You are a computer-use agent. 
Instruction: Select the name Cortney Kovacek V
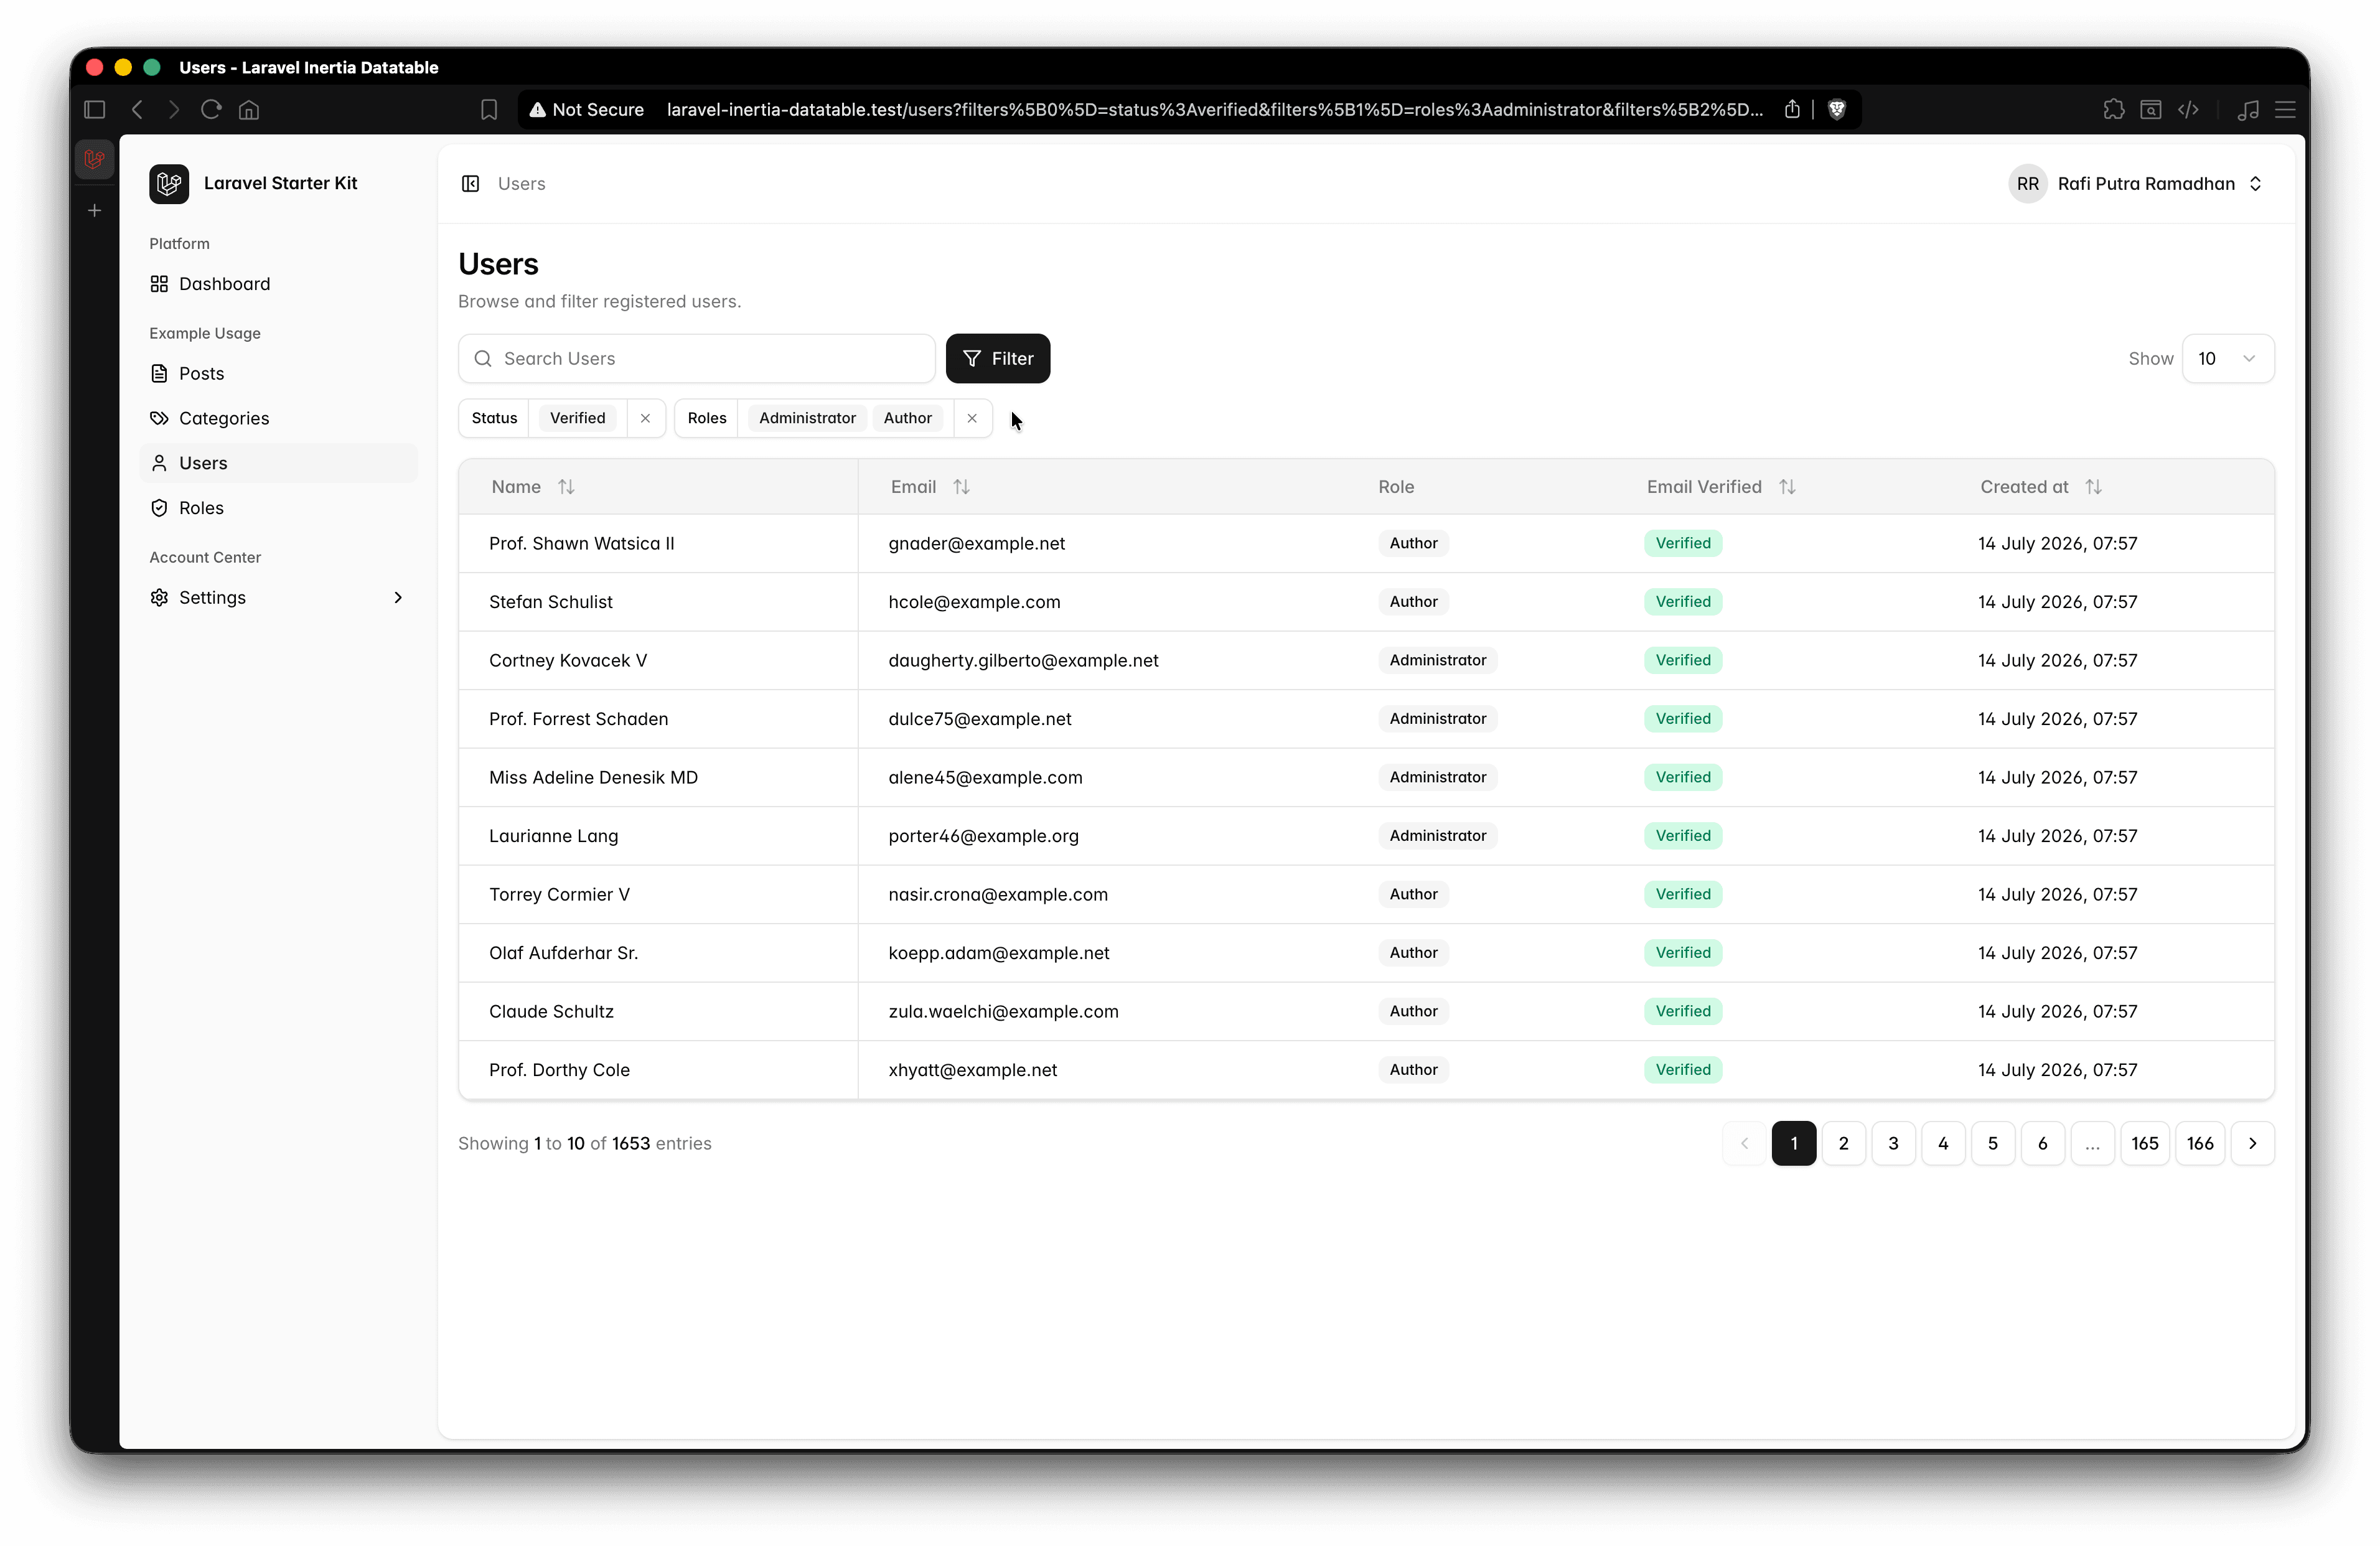click(567, 660)
